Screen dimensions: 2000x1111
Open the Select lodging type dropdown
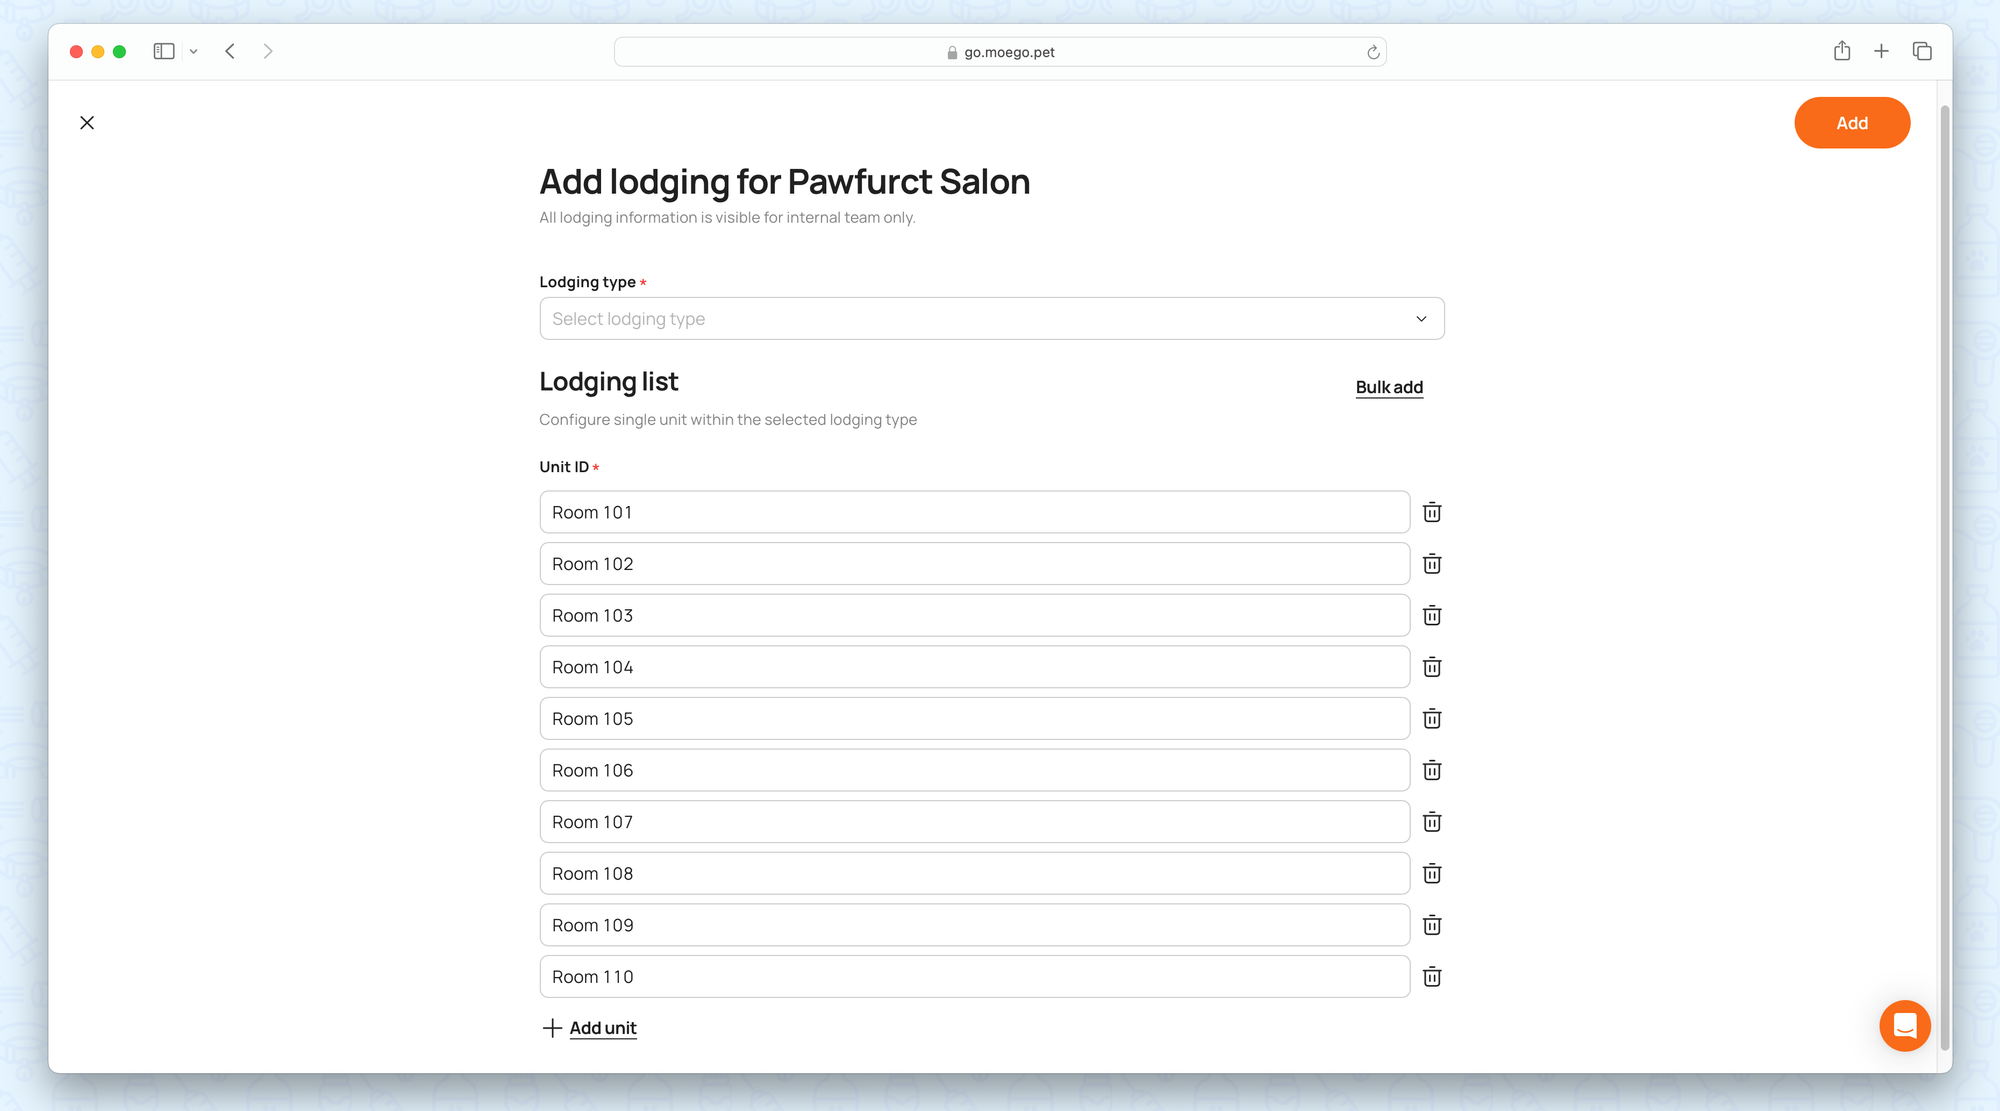point(991,319)
